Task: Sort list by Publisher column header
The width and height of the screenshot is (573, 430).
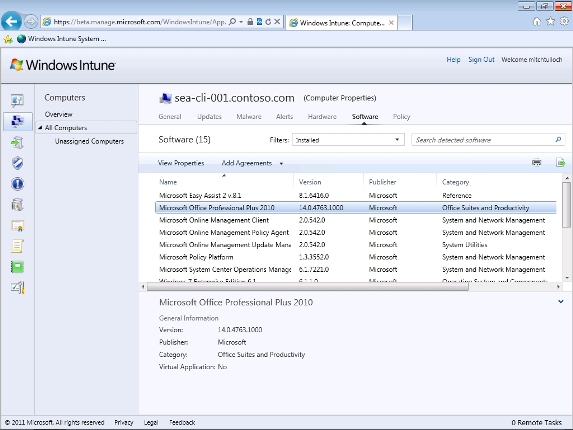Action: click(x=382, y=182)
